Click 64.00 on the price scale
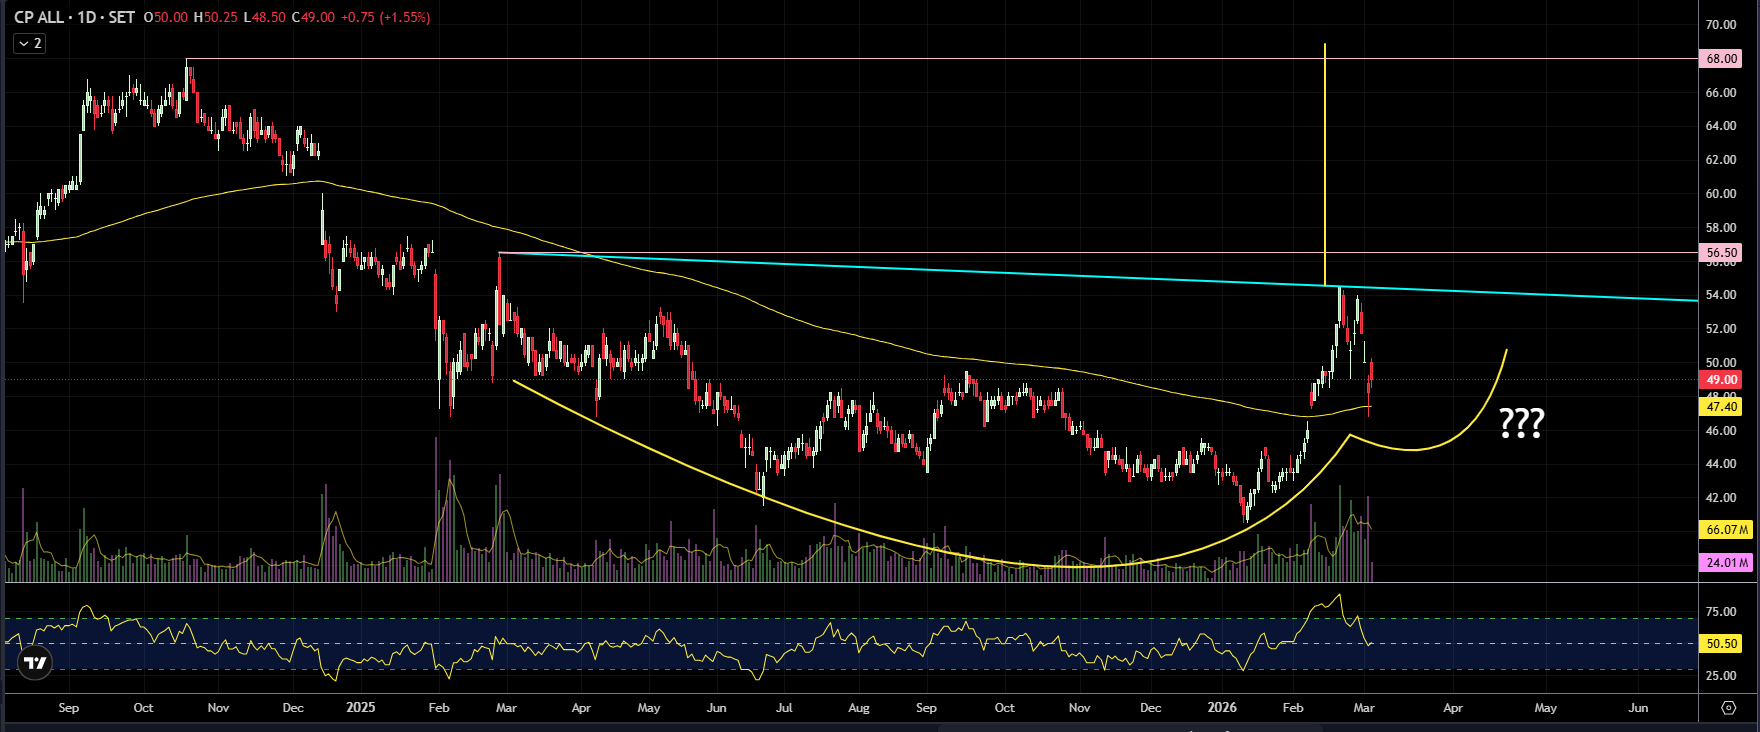Image resolution: width=1760 pixels, height=732 pixels. [1721, 126]
